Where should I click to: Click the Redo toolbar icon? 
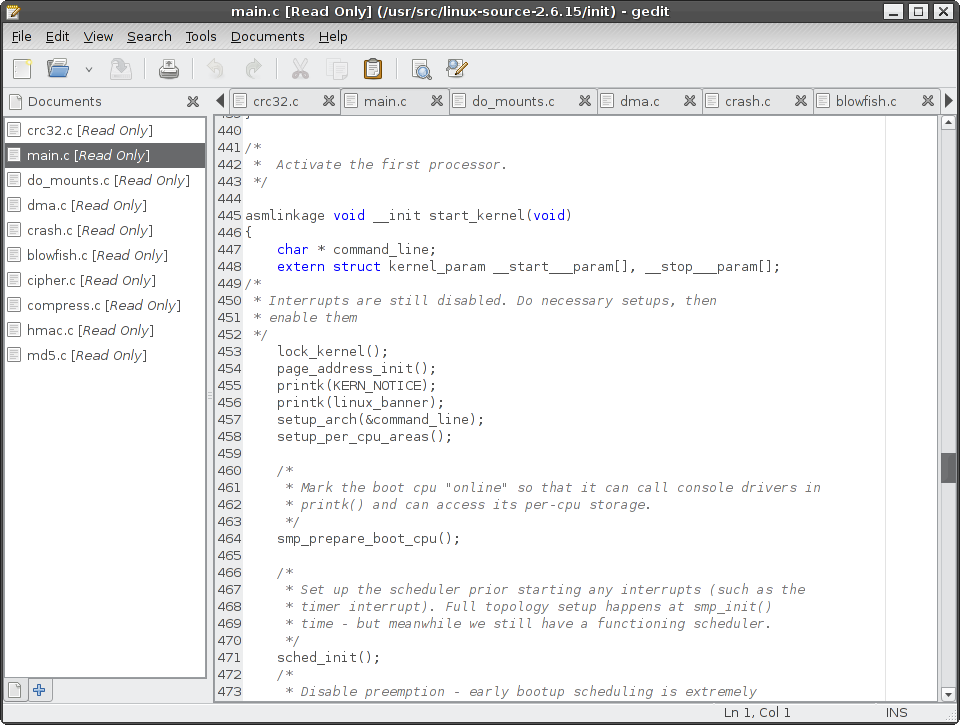tap(253, 69)
